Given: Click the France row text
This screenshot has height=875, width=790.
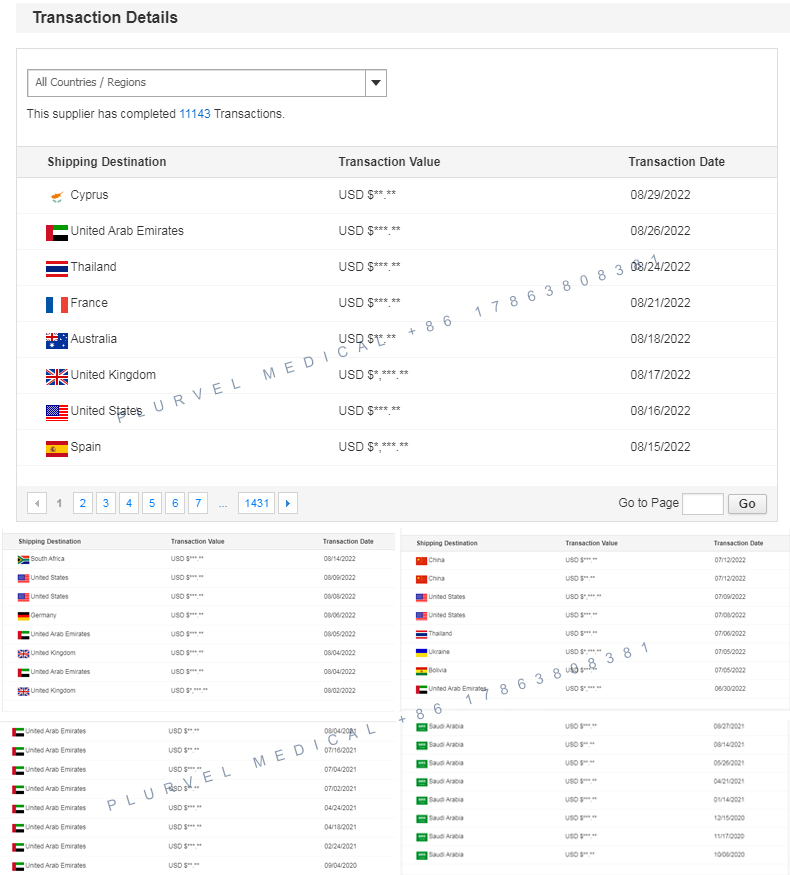Looking at the screenshot, I should pos(89,303).
